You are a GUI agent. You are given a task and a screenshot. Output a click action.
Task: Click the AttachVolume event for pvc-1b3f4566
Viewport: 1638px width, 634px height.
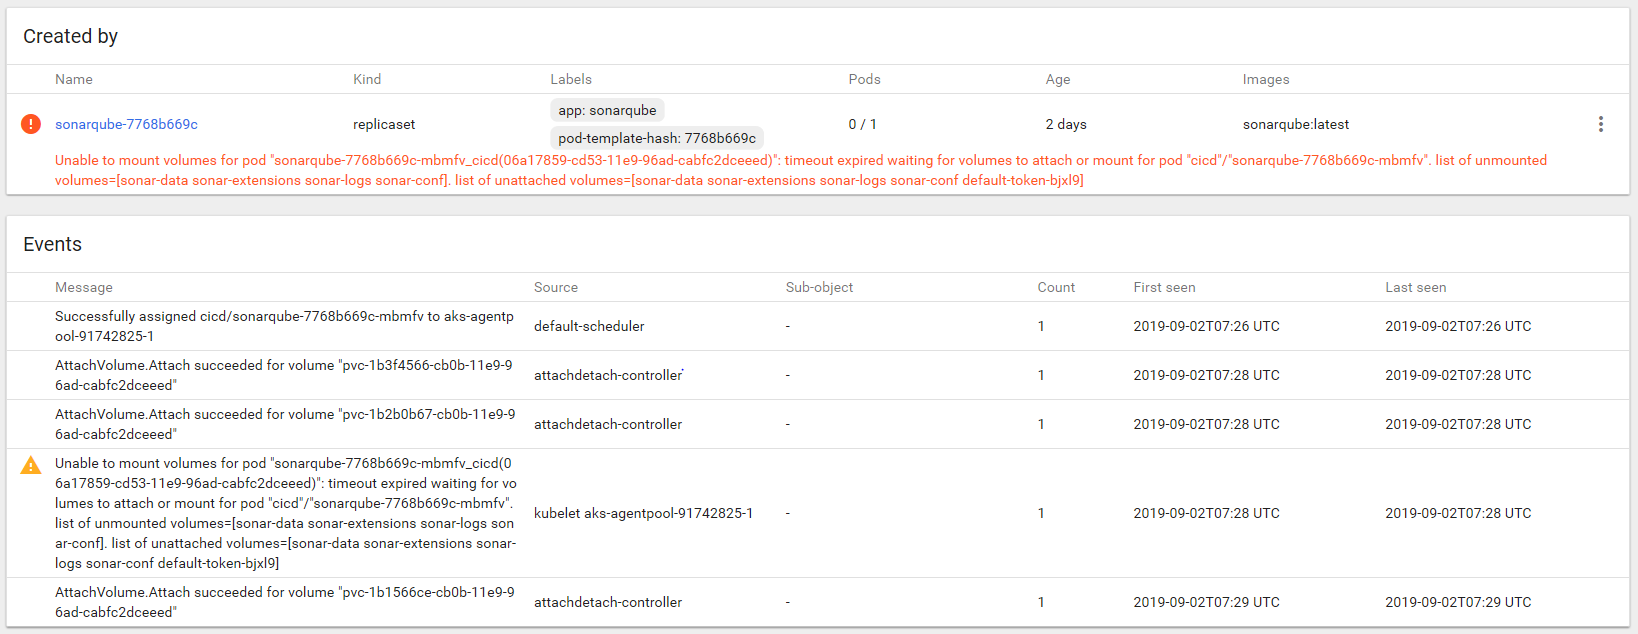285,375
